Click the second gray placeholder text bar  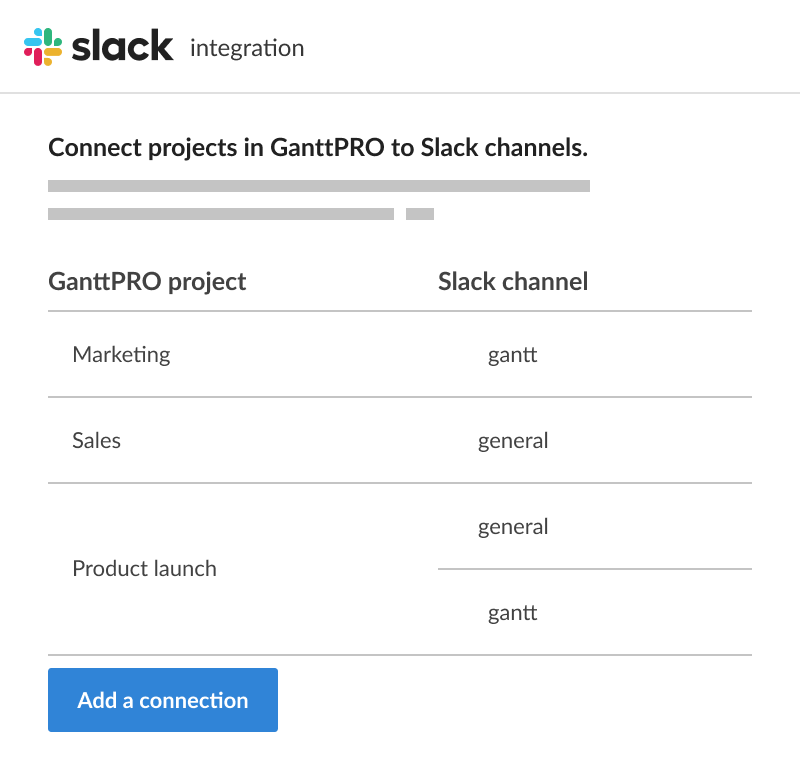point(220,212)
